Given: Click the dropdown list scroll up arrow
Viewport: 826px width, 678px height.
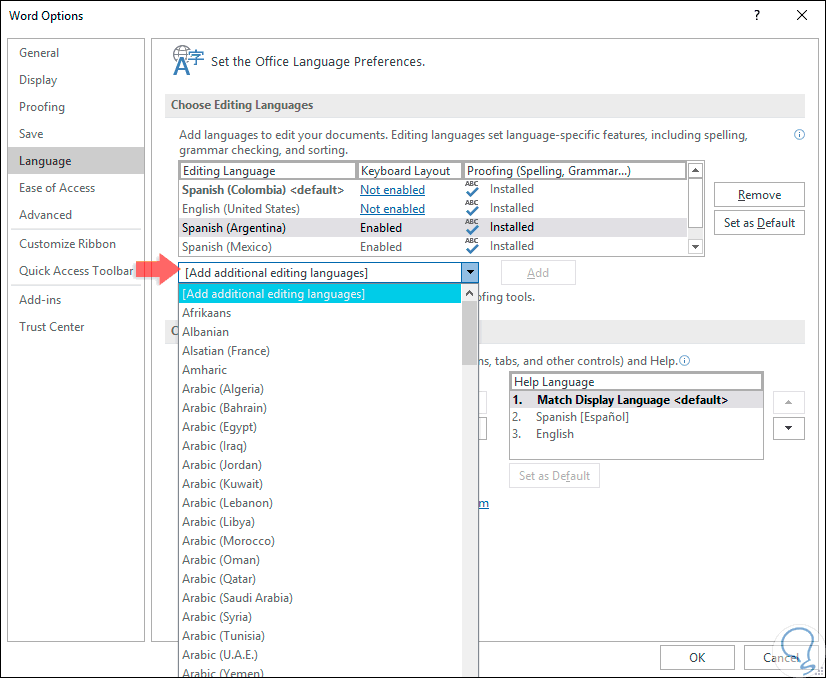Looking at the screenshot, I should (x=469, y=293).
